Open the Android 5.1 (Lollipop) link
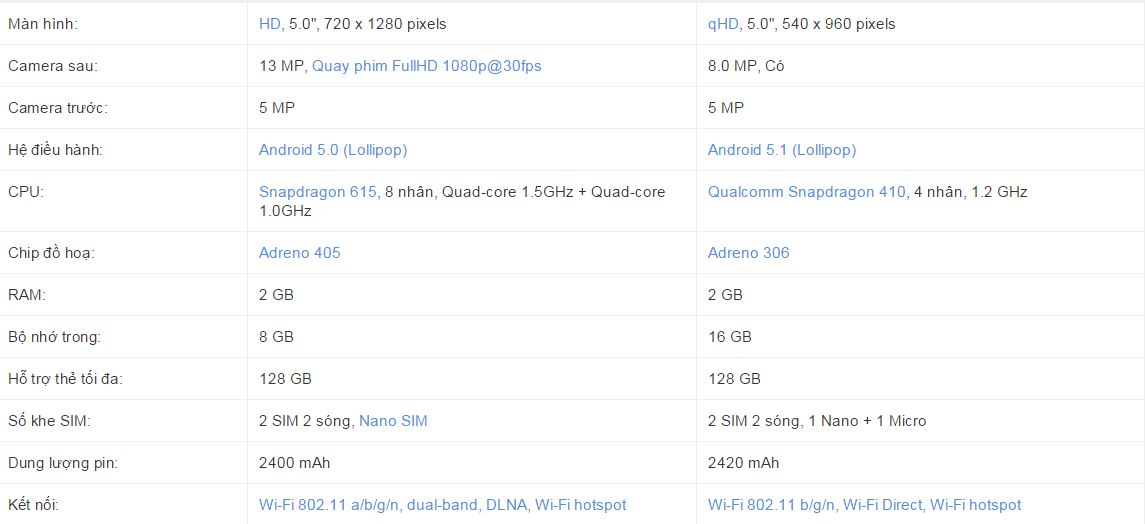 coord(782,150)
